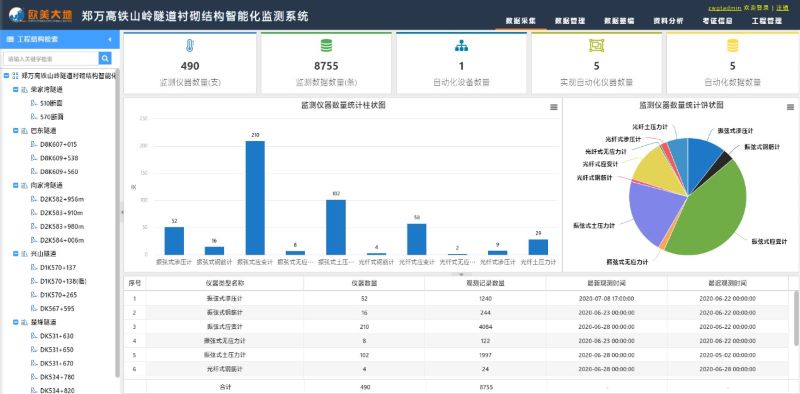
Task: Open the 资料分析 tab
Action: point(668,21)
